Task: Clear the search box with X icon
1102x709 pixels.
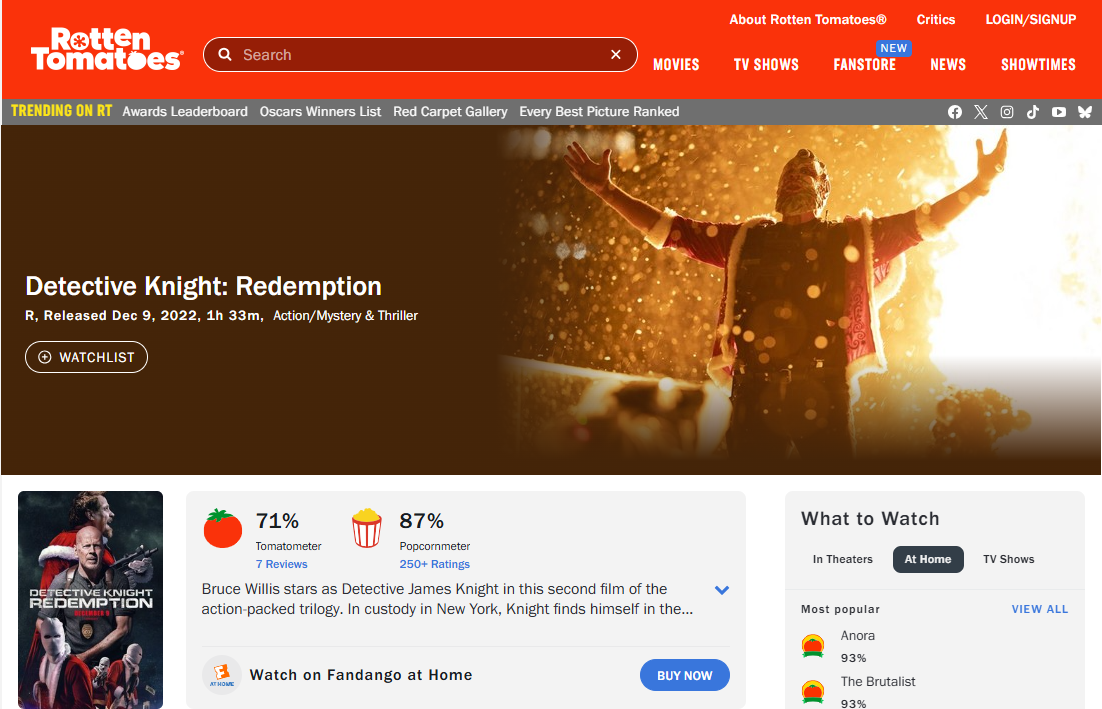Action: 616,55
